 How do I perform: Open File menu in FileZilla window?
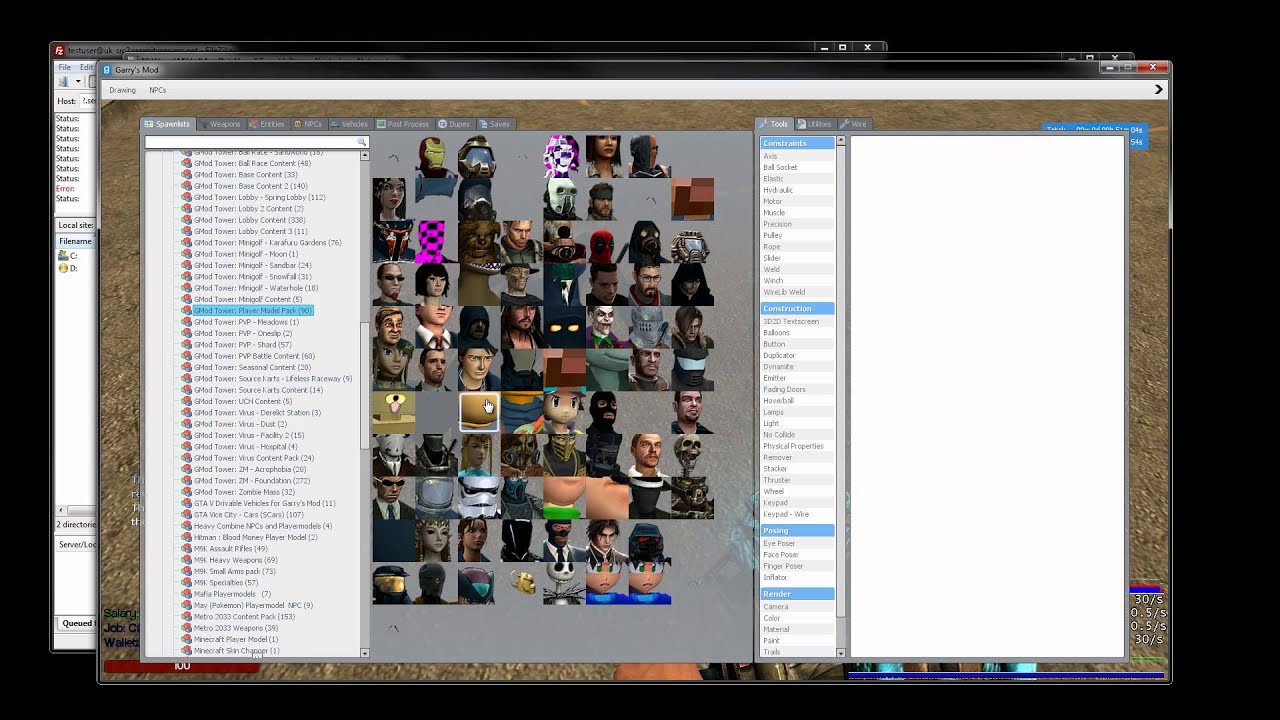tap(64, 67)
